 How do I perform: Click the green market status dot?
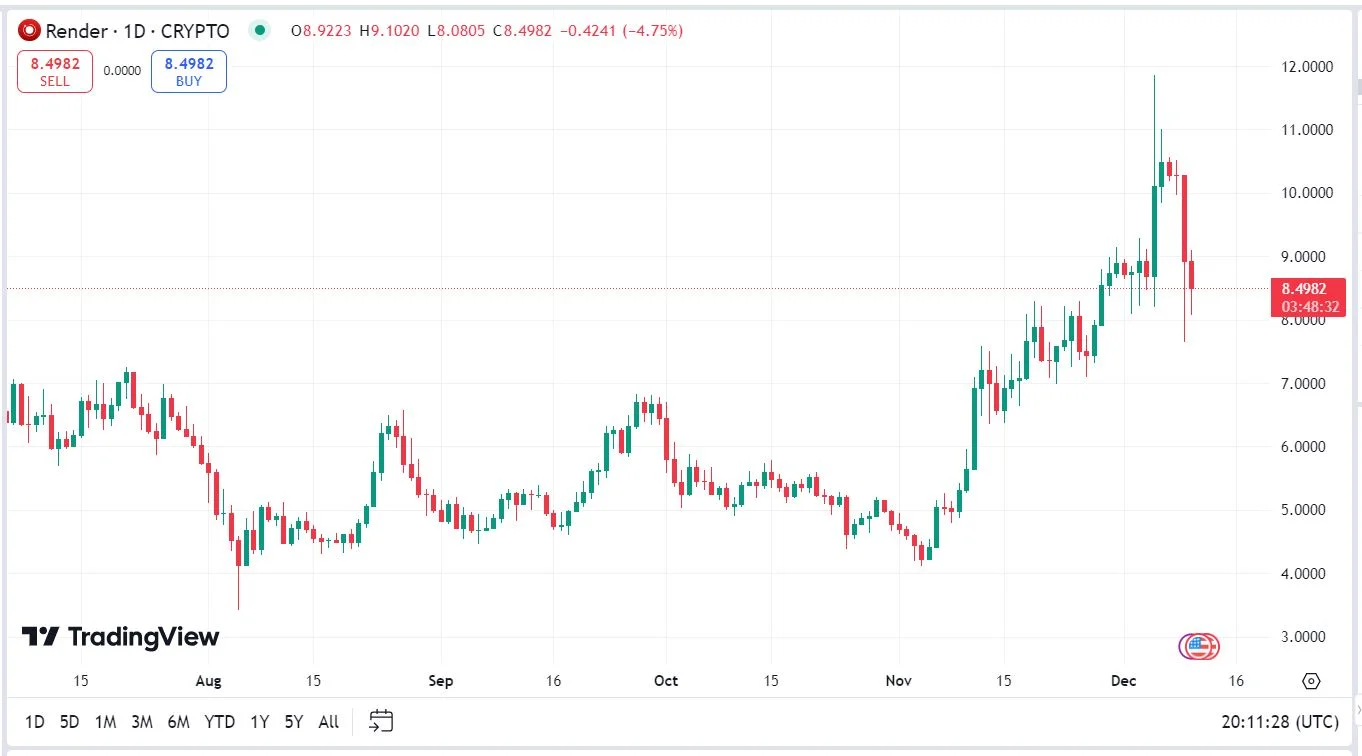(260, 30)
